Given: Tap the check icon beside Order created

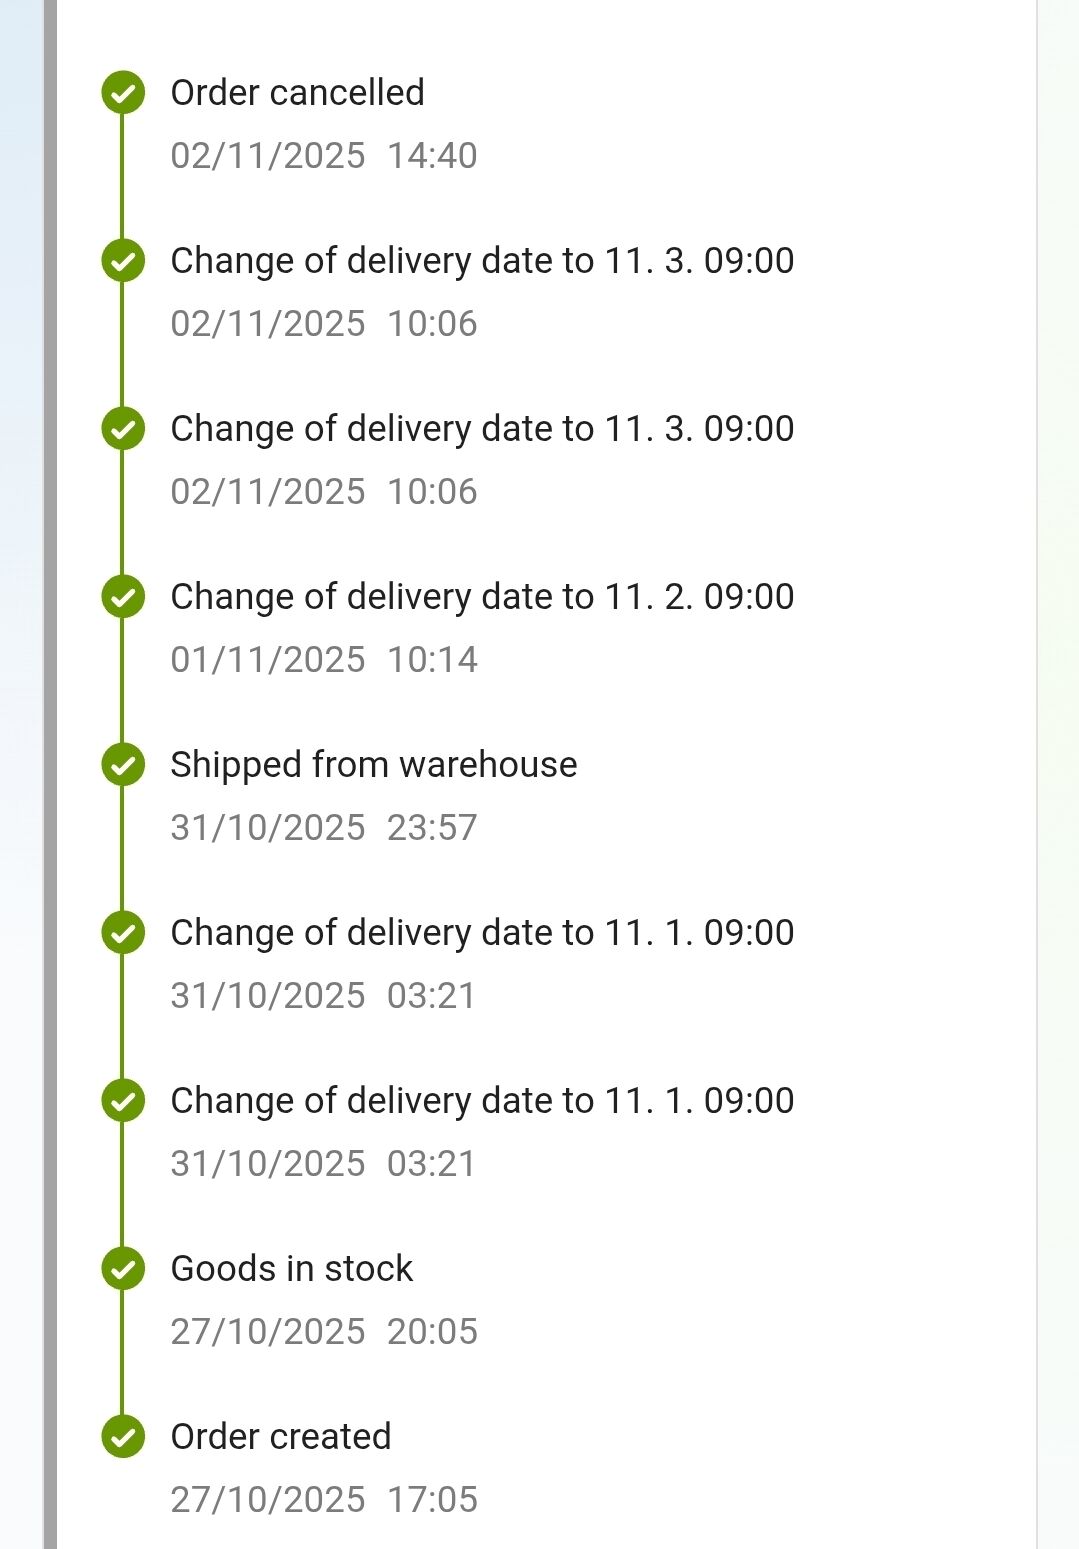Looking at the screenshot, I should [123, 1437].
